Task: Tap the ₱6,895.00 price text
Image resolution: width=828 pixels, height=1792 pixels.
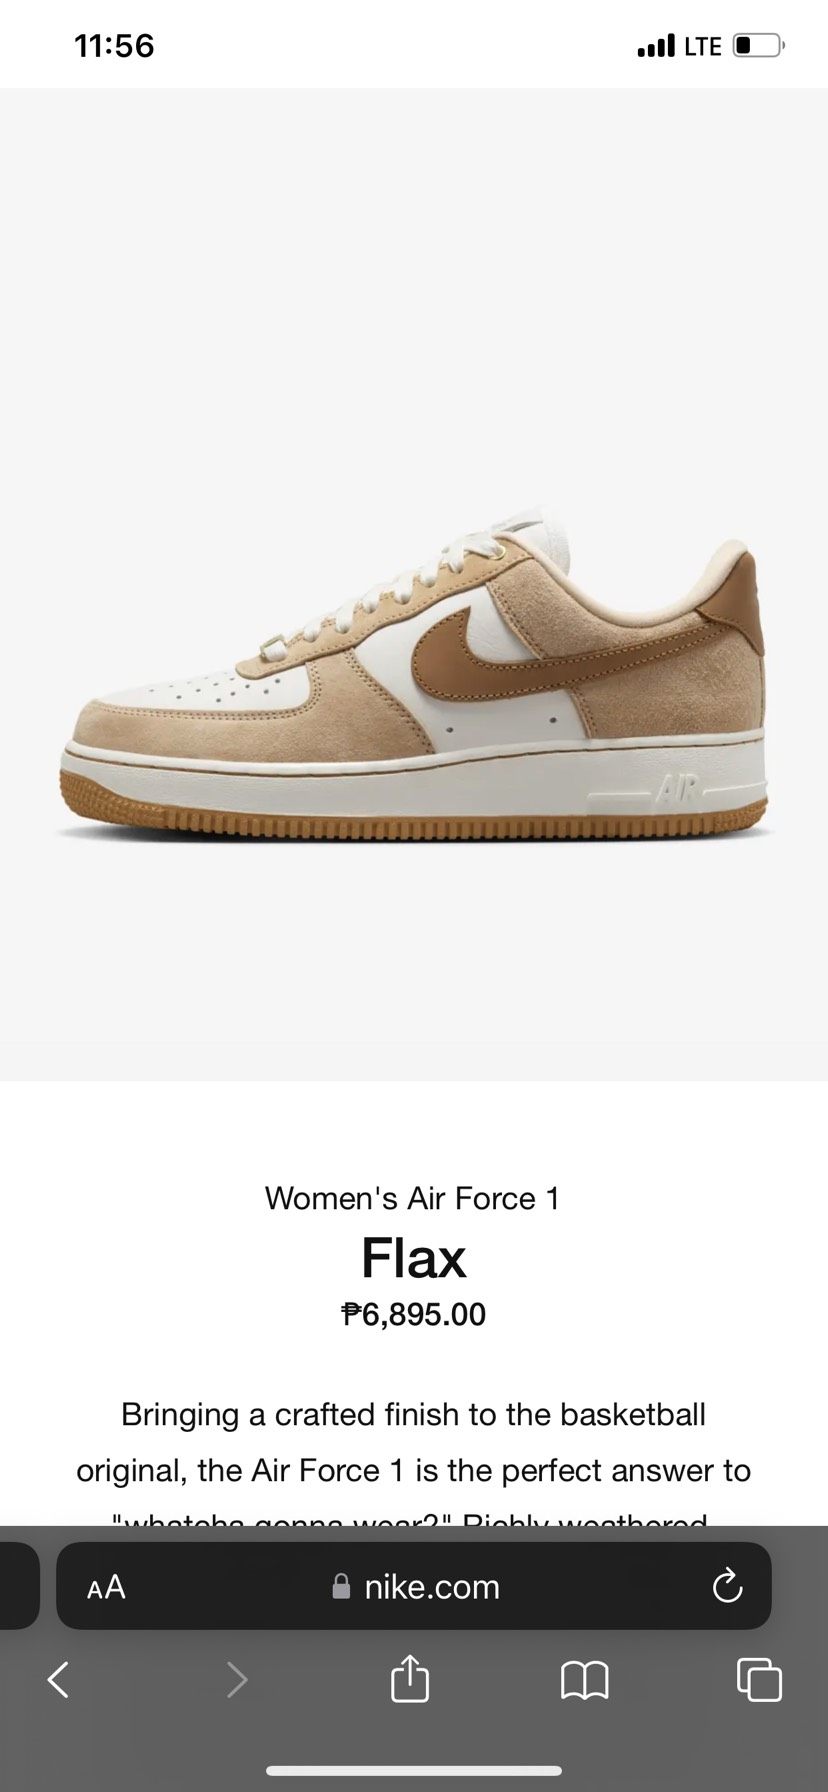Action: 414,1314
